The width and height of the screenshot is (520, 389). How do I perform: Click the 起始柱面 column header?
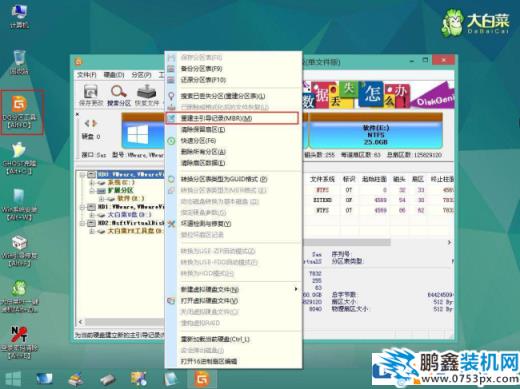coord(374,179)
